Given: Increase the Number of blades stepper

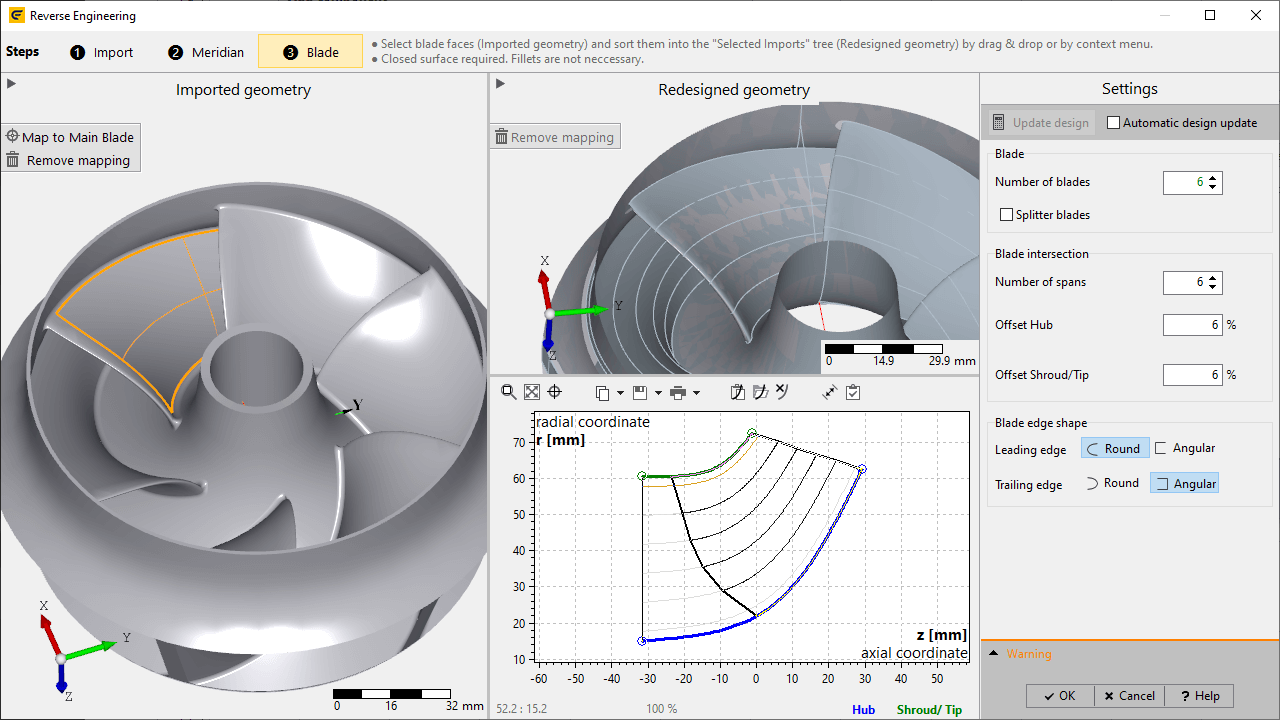Looking at the screenshot, I should coord(1213,178).
